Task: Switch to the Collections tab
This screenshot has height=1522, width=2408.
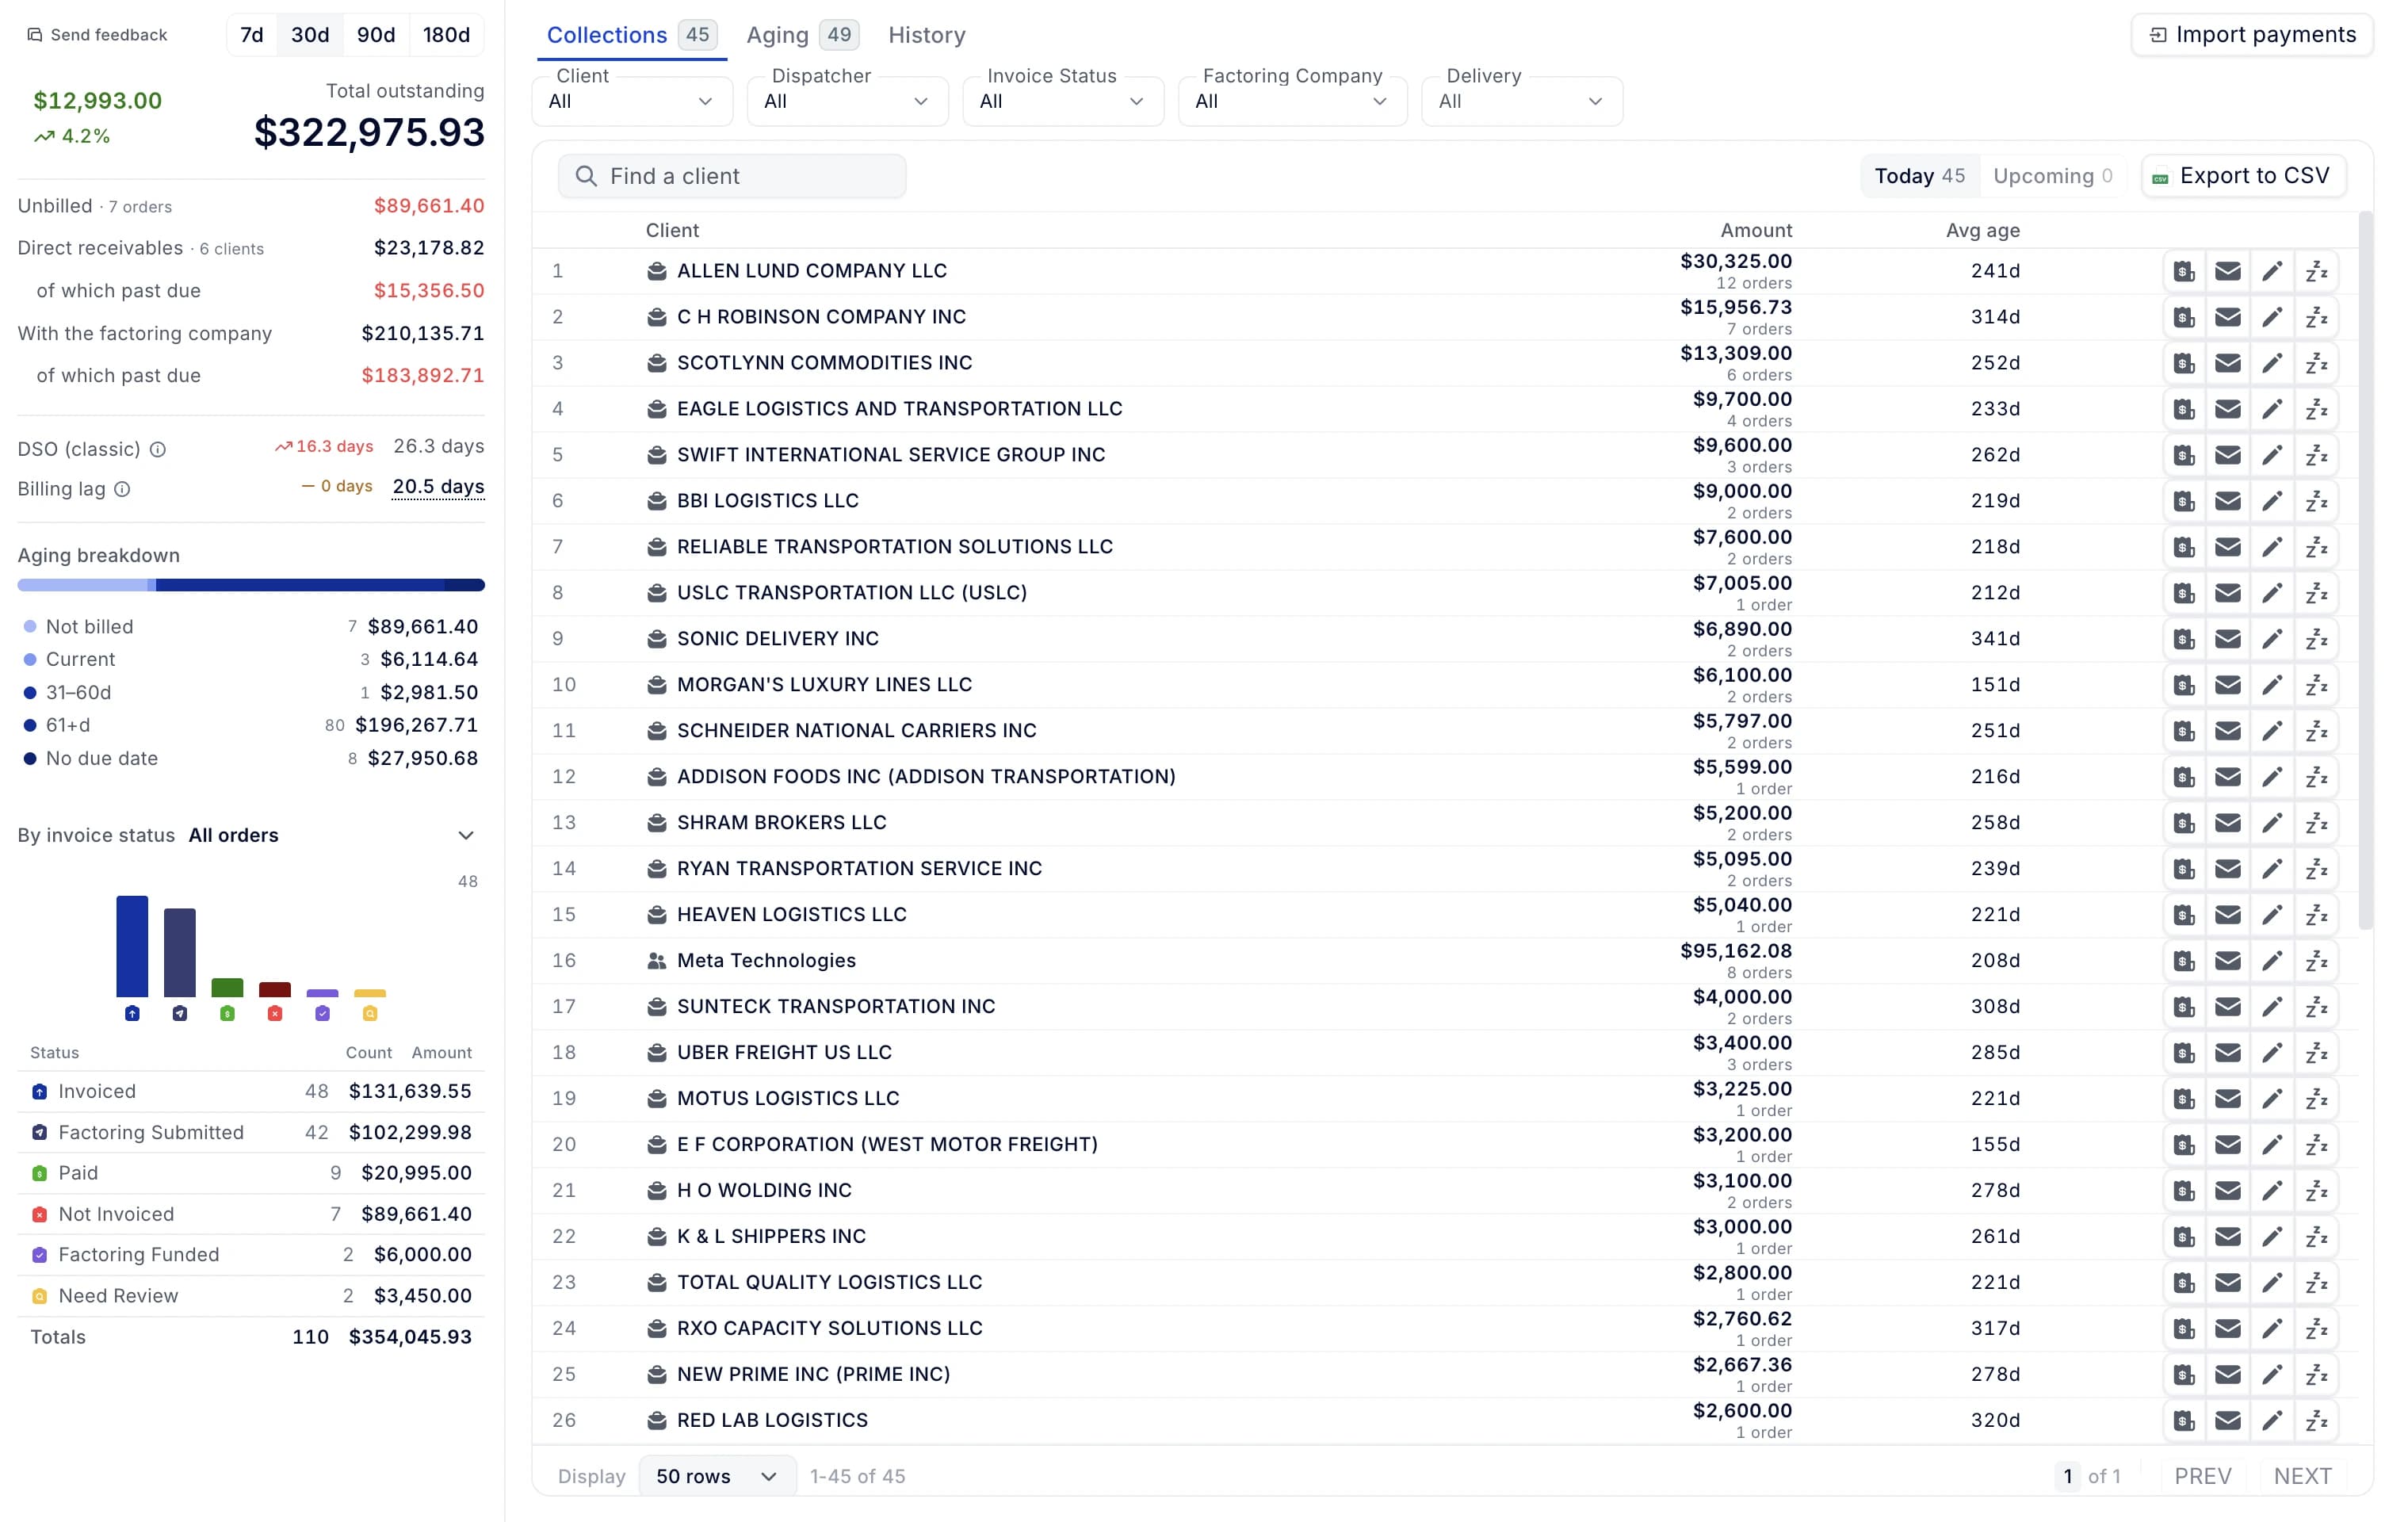Action: 630,35
